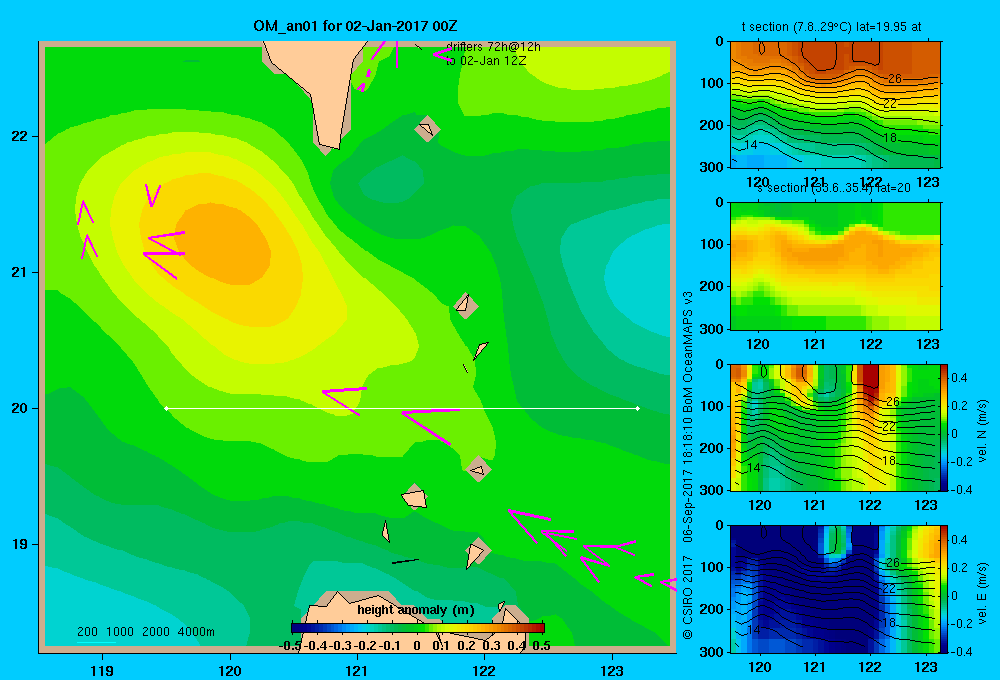Click the 'height anomaly (m)' legend title

click(x=416, y=610)
